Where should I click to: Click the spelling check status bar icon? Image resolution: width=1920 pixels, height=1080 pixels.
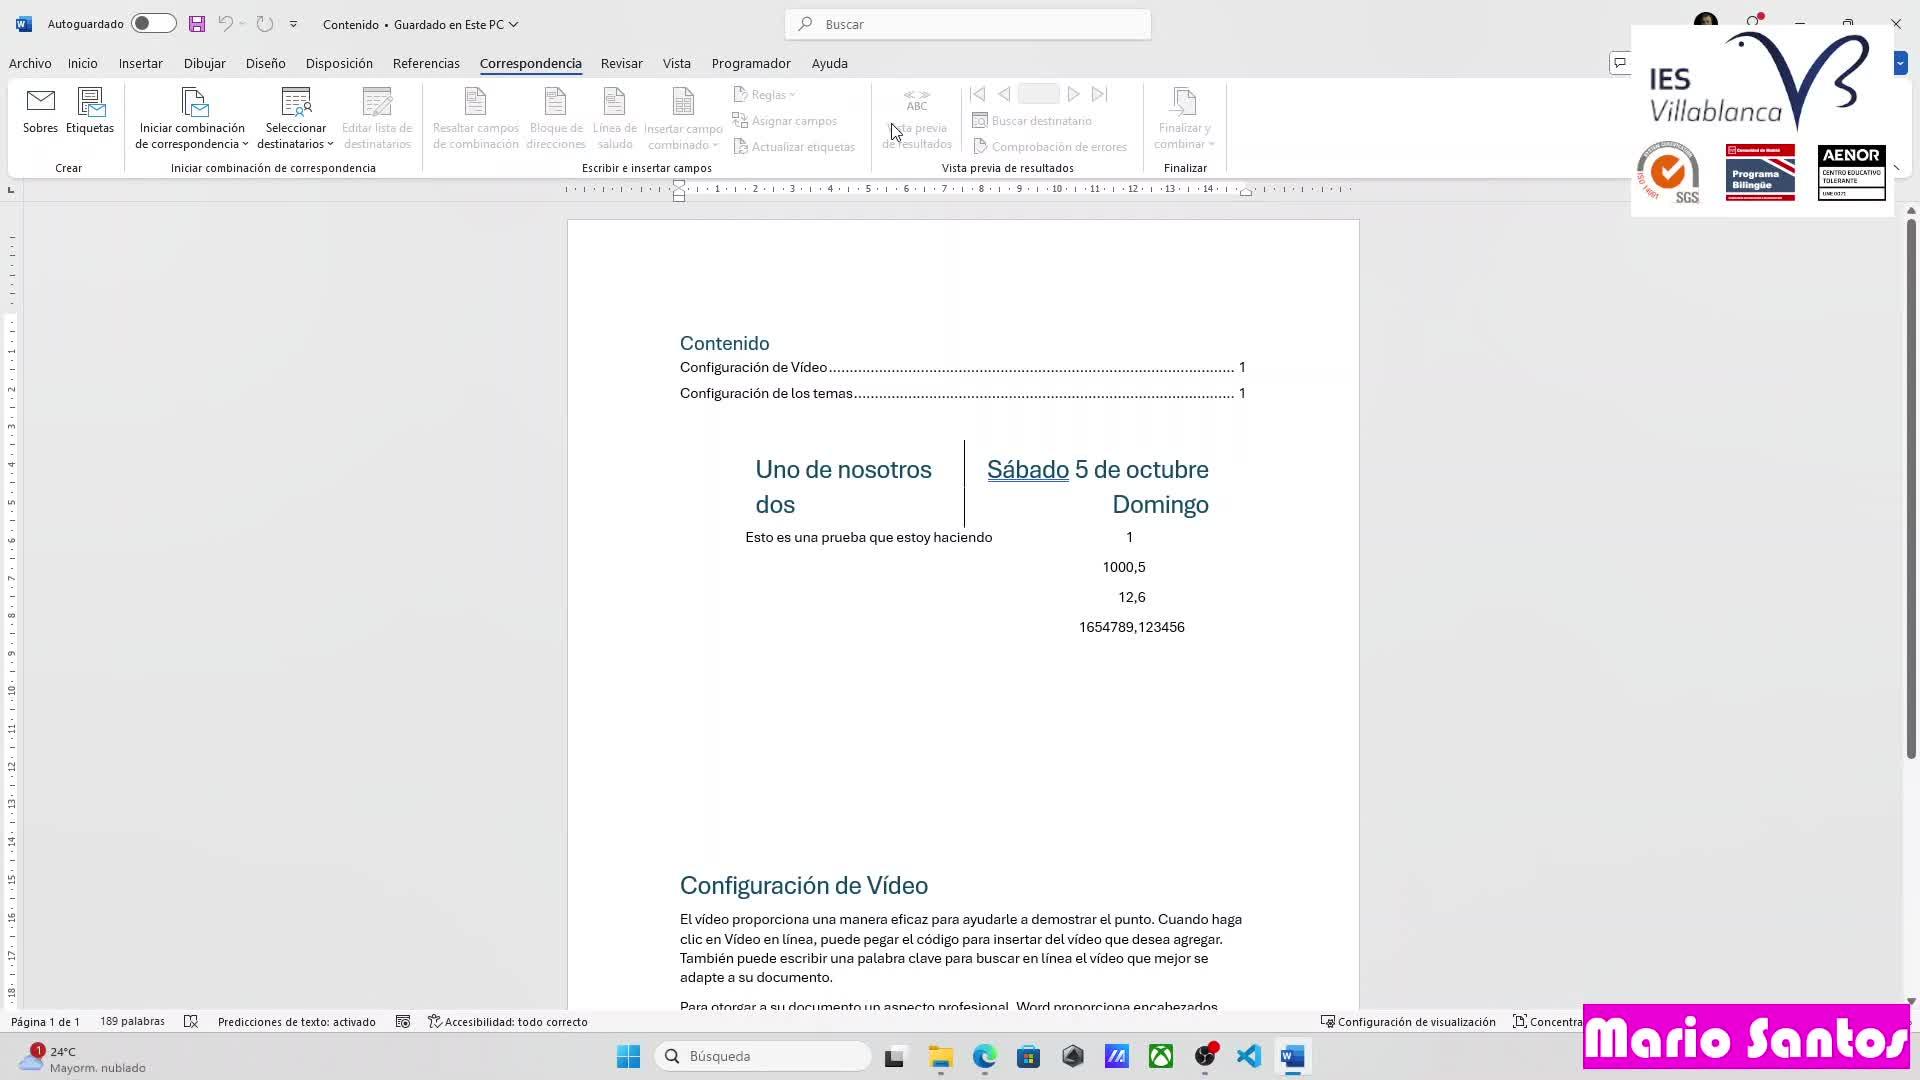click(191, 1022)
